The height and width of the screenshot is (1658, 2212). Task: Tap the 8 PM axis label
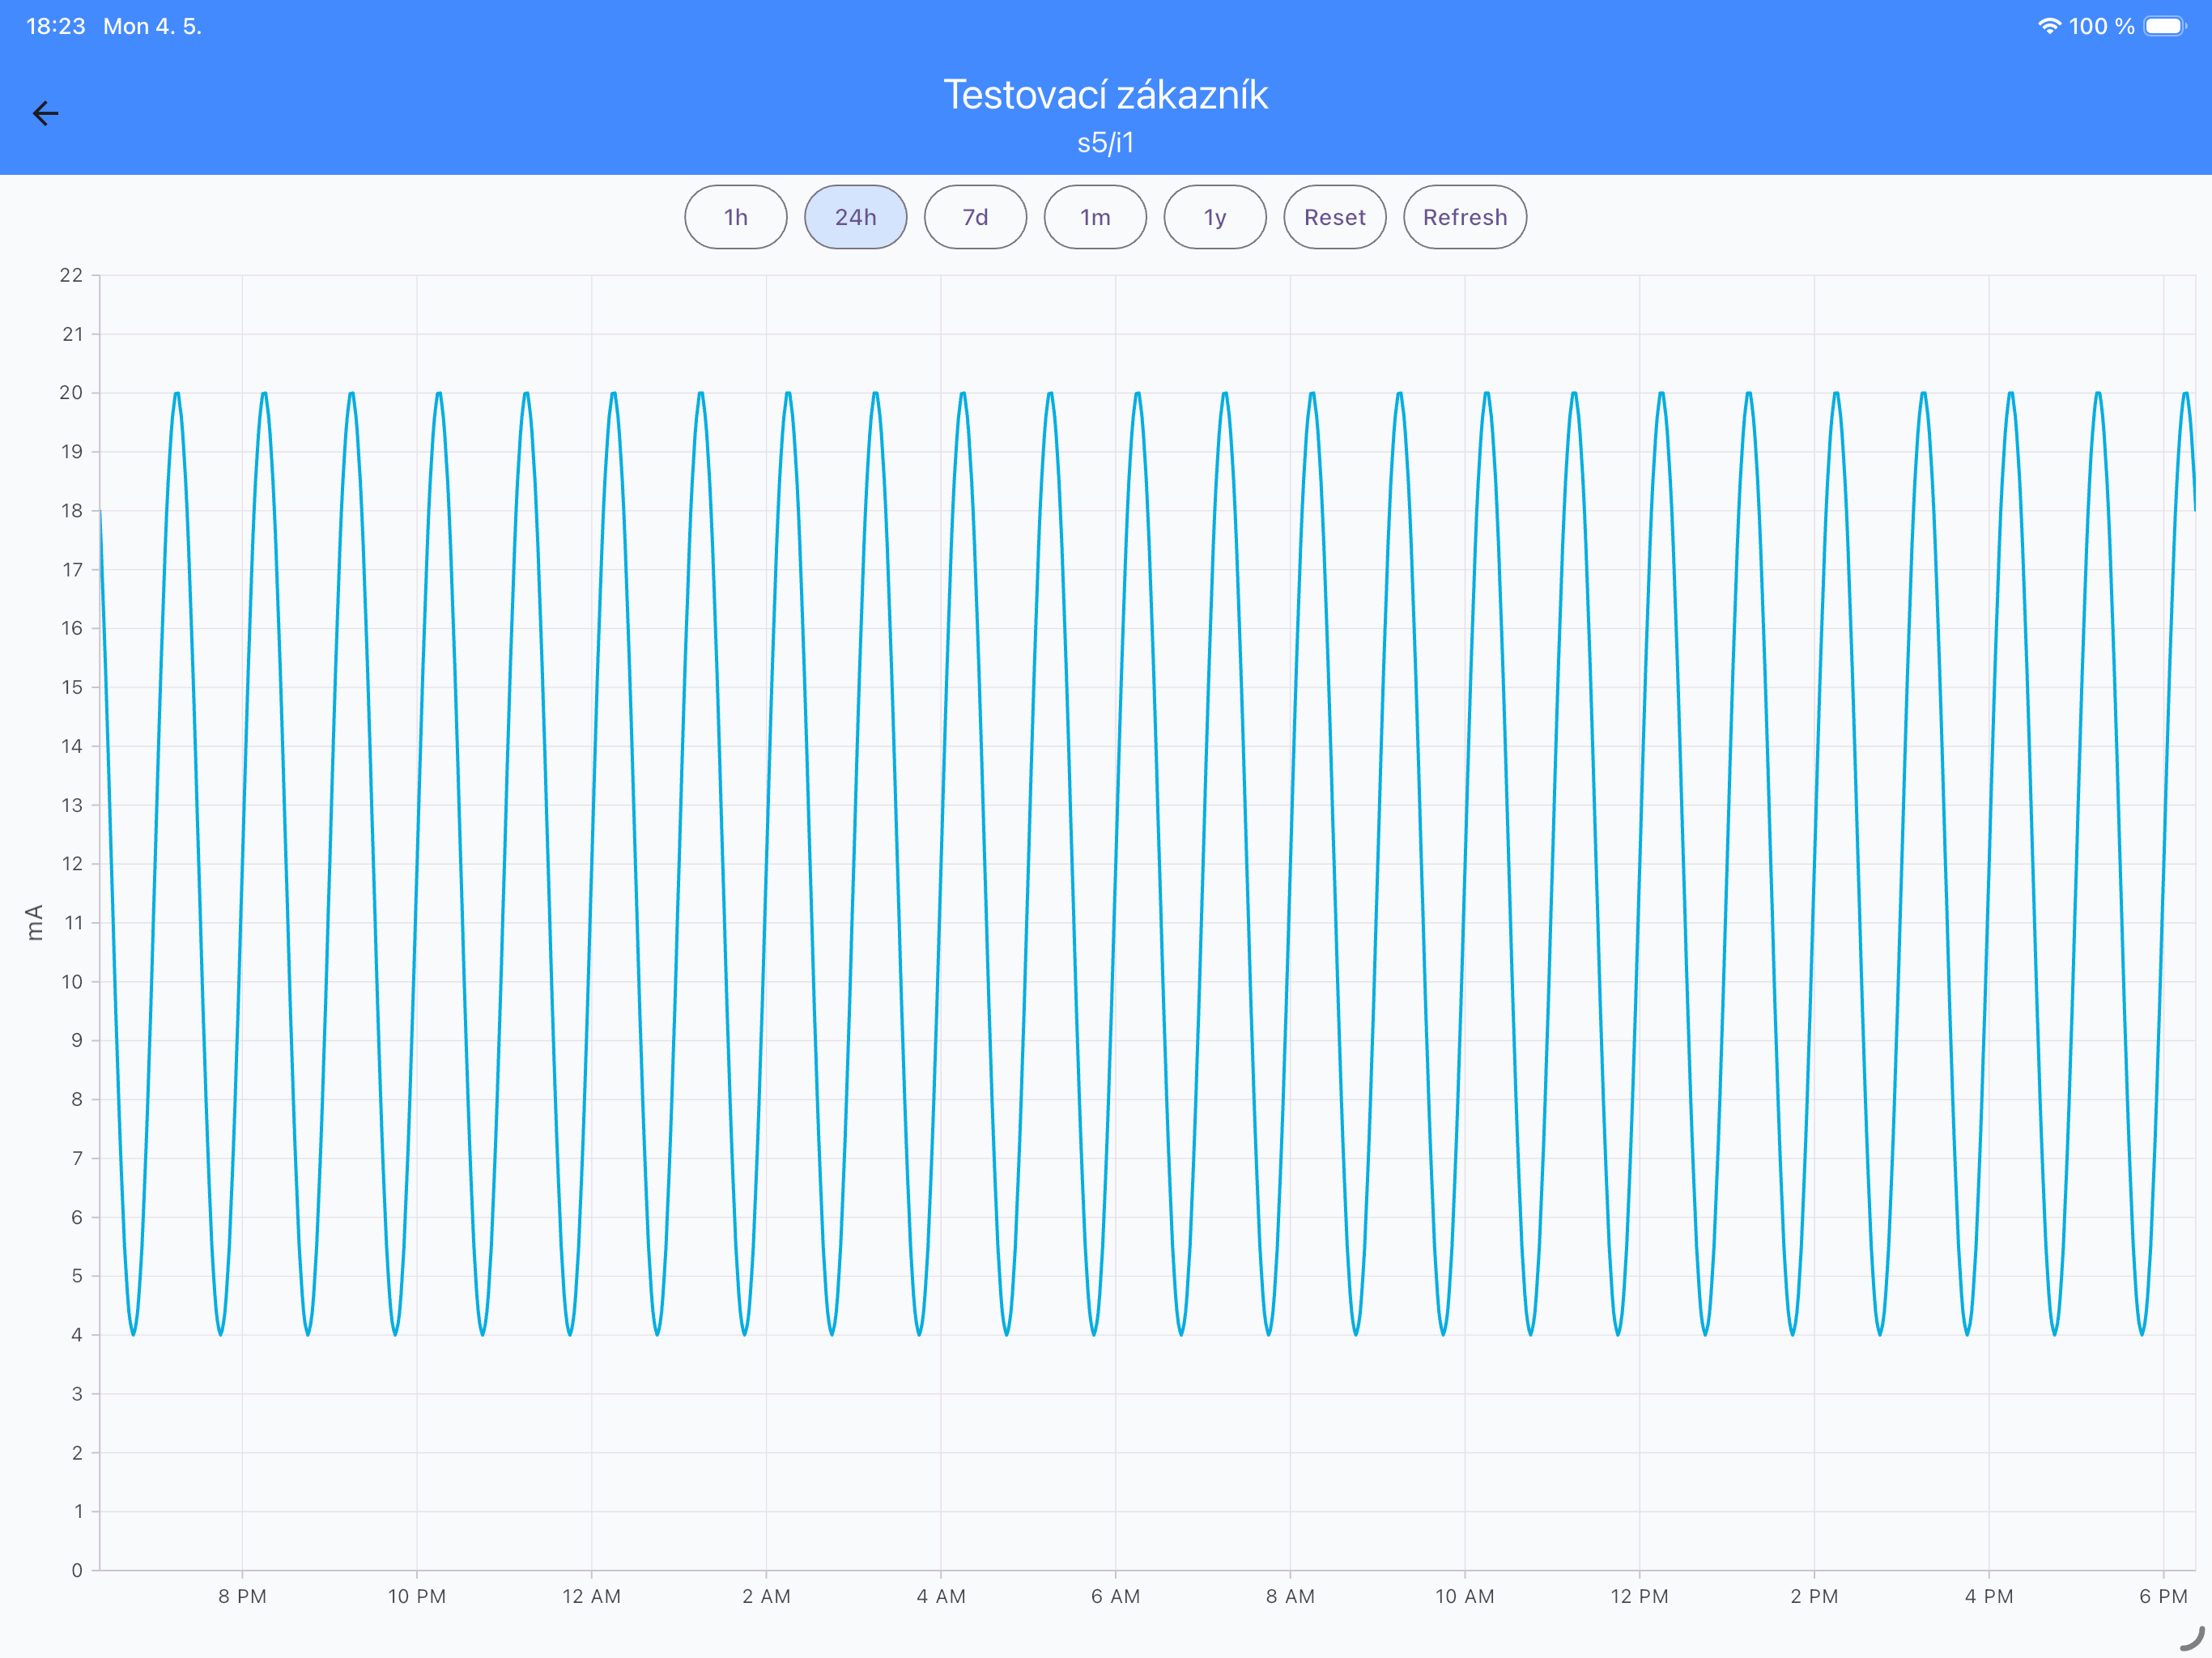click(x=242, y=1596)
